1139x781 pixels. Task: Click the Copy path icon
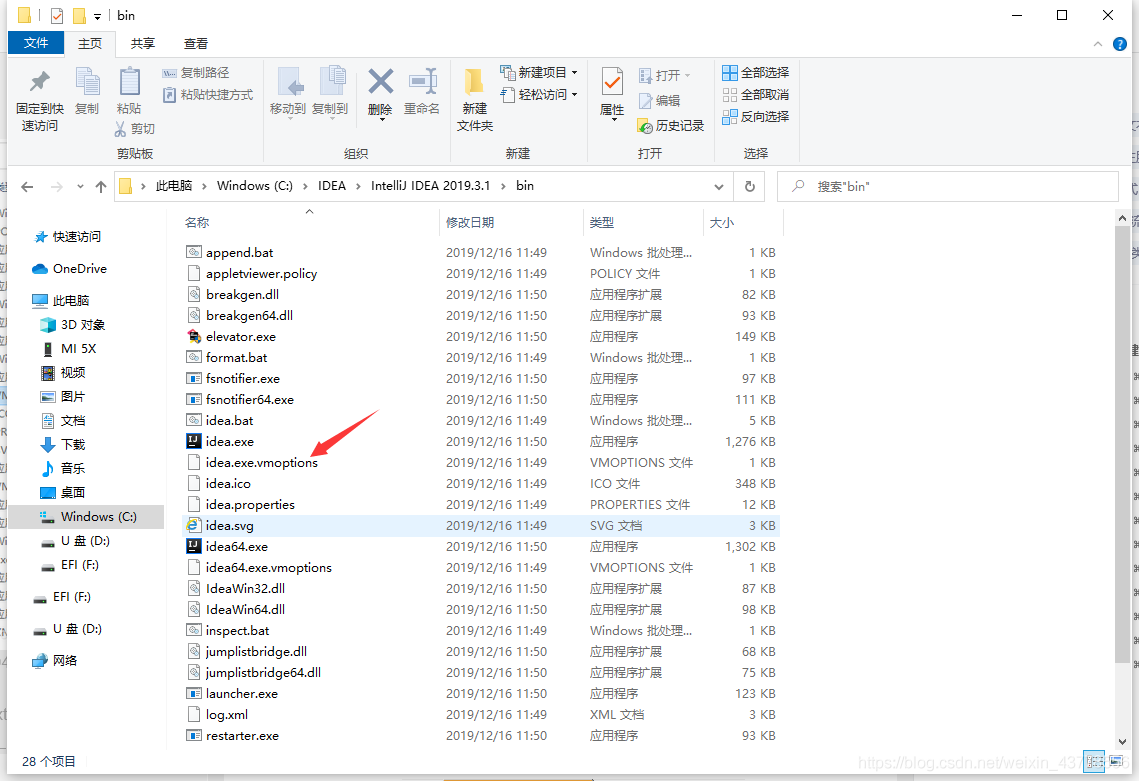pos(169,73)
